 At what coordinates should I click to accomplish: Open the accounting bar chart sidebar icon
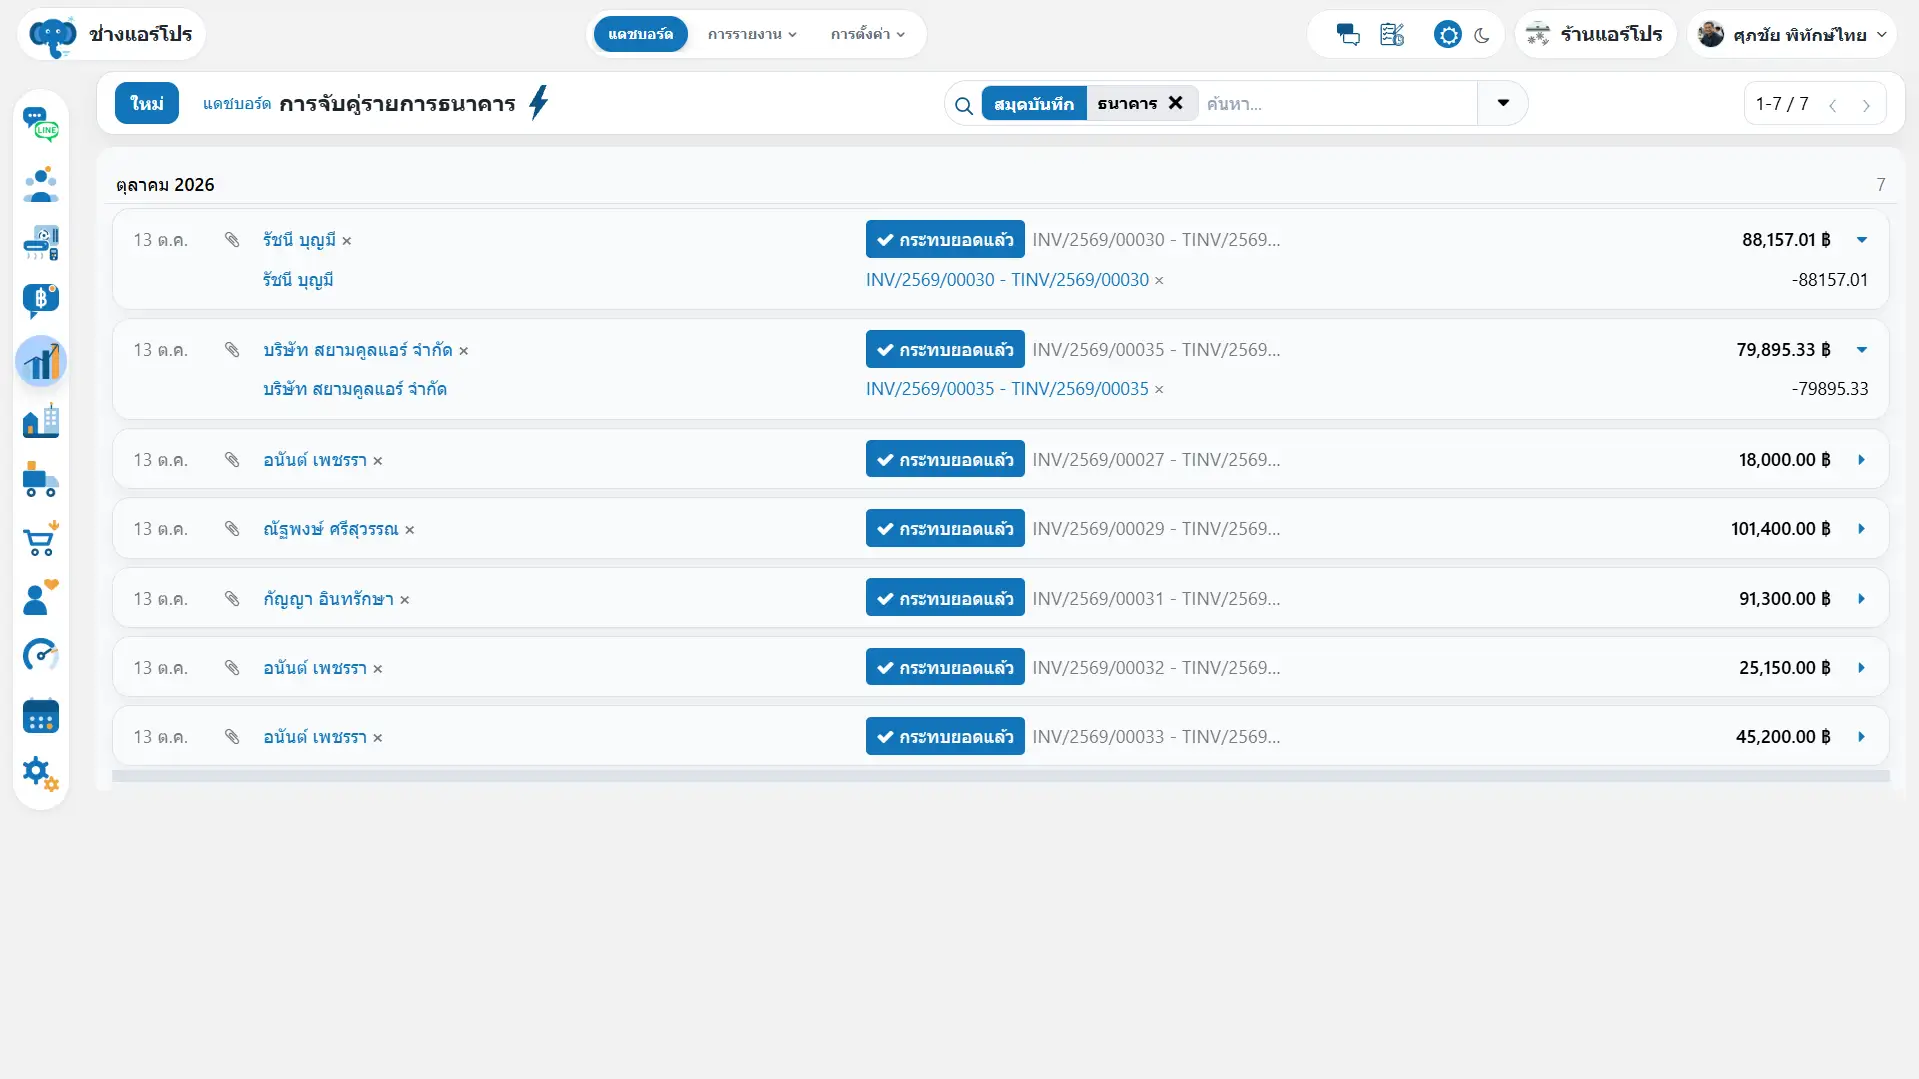[41, 361]
